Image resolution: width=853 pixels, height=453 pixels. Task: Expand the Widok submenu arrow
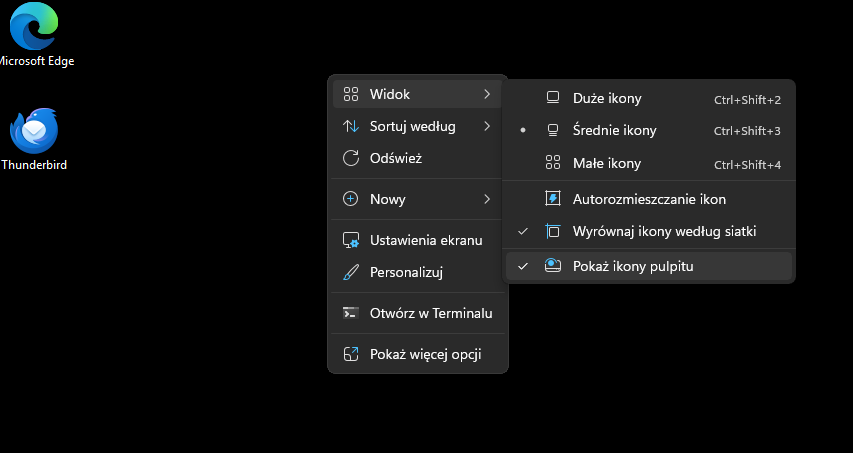[487, 94]
